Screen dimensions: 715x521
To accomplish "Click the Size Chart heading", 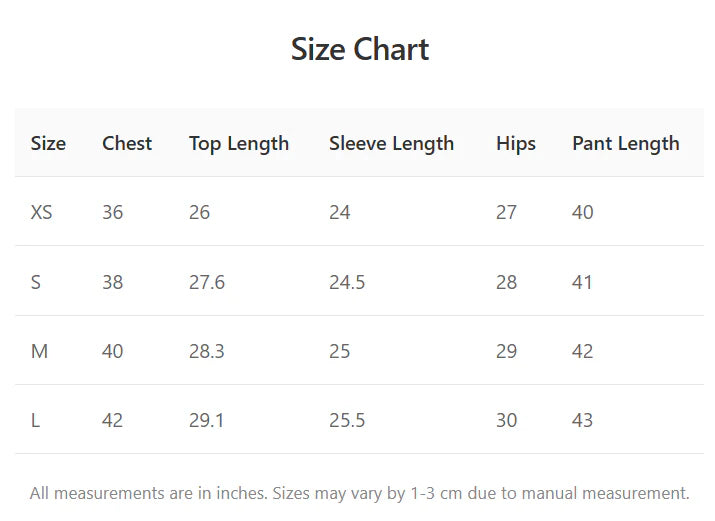I will click(360, 49).
